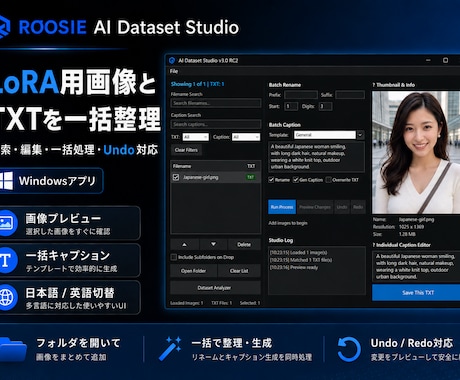Click the 日本語 / 英語切替 feature card

tap(69, 297)
